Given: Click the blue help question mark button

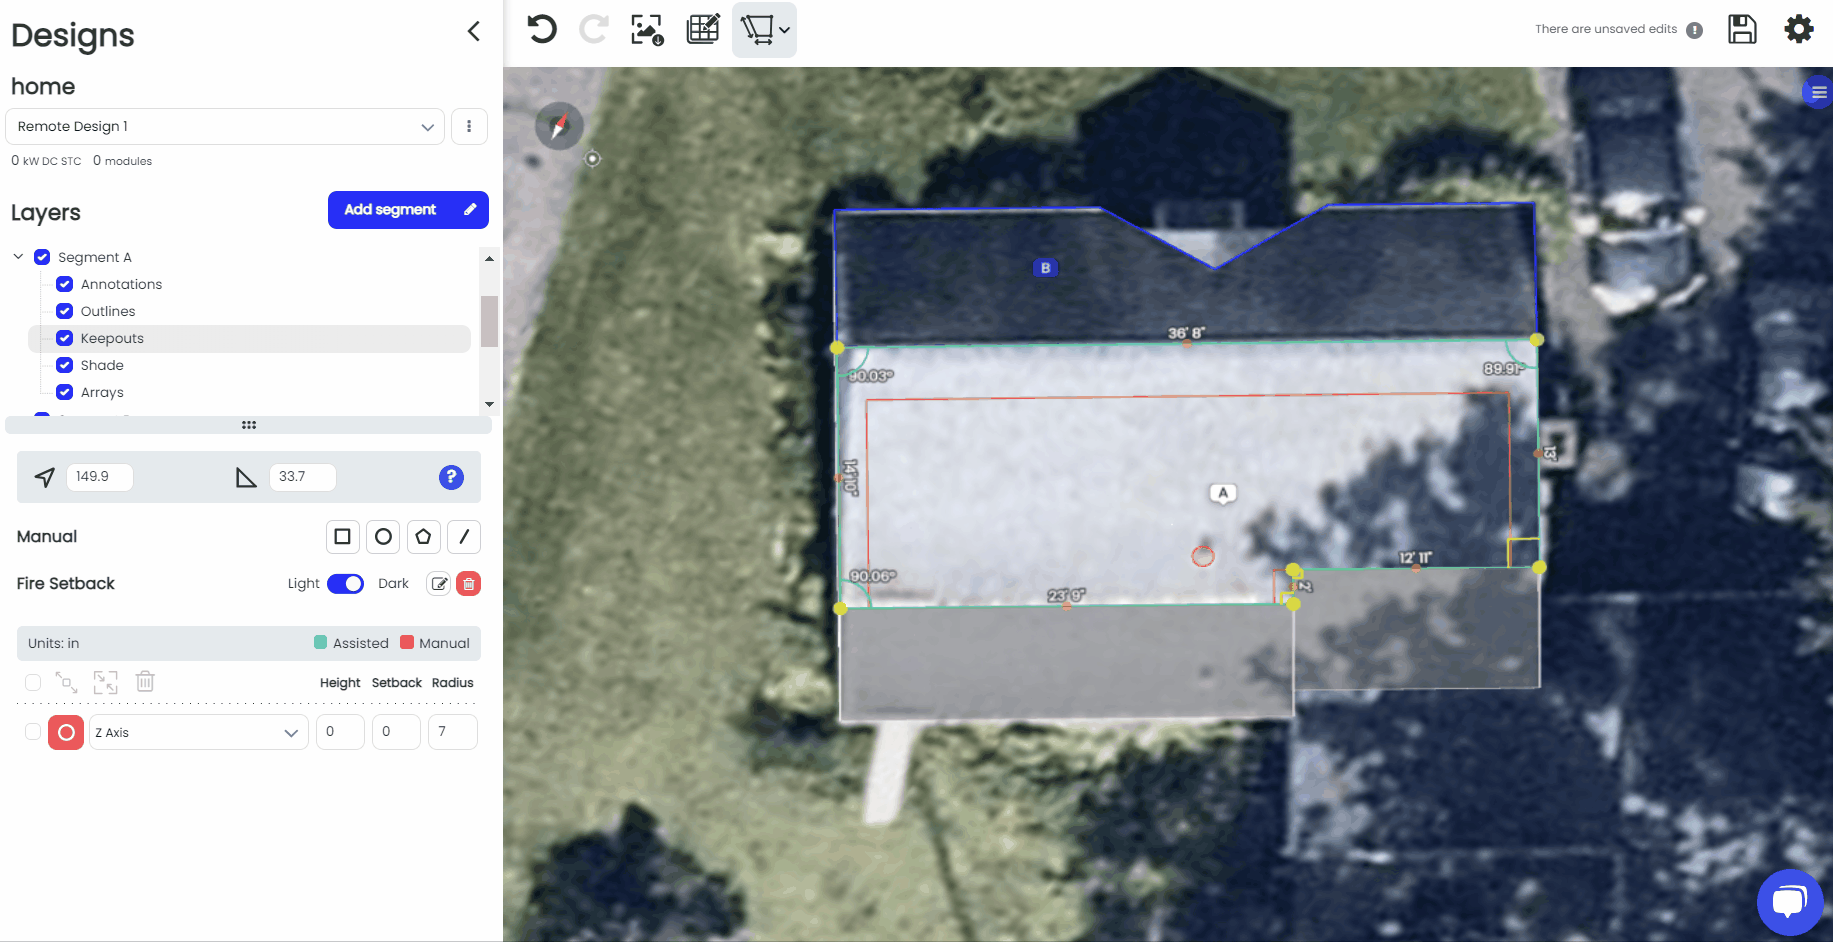Looking at the screenshot, I should [451, 477].
